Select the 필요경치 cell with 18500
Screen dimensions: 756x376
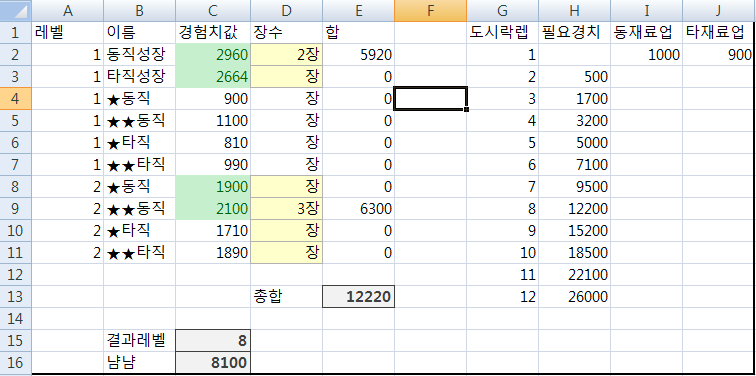click(575, 253)
